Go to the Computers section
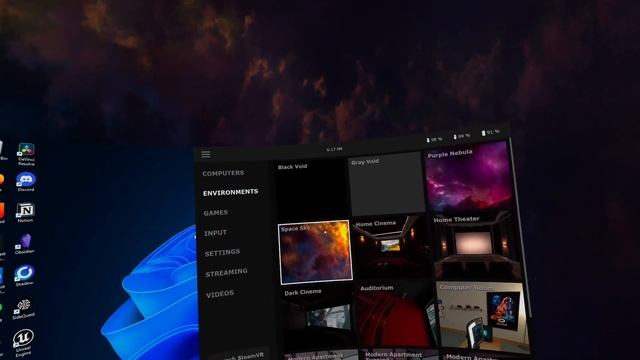 pyautogui.click(x=223, y=173)
